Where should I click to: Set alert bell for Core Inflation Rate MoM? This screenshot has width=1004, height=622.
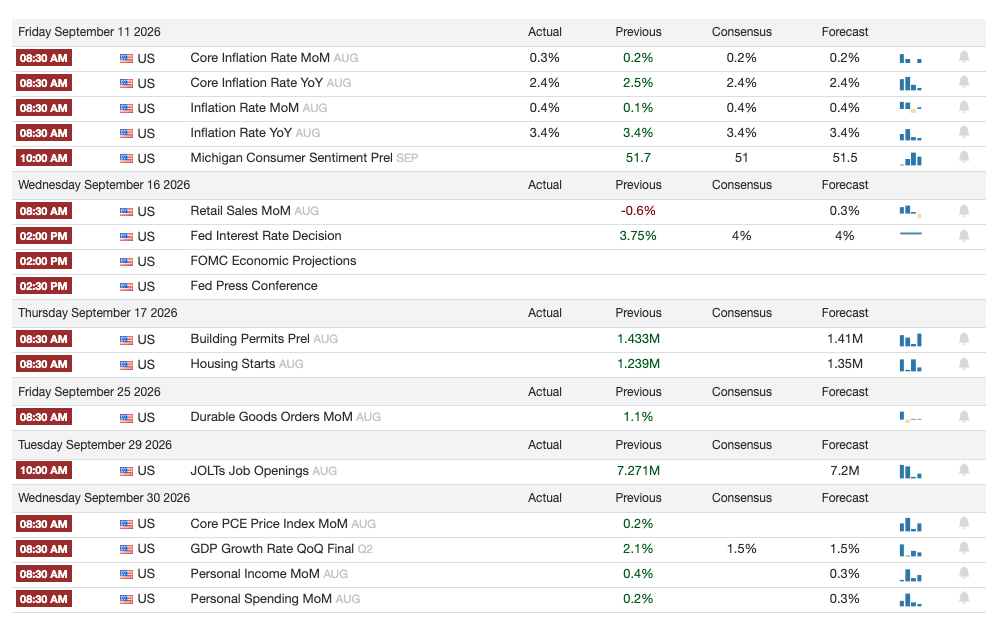click(964, 58)
